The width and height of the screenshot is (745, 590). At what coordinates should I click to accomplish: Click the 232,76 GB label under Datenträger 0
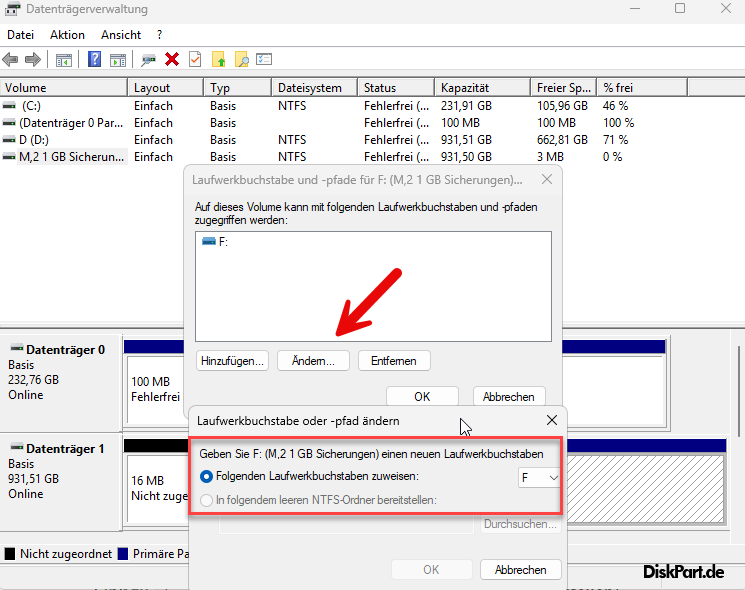33,380
